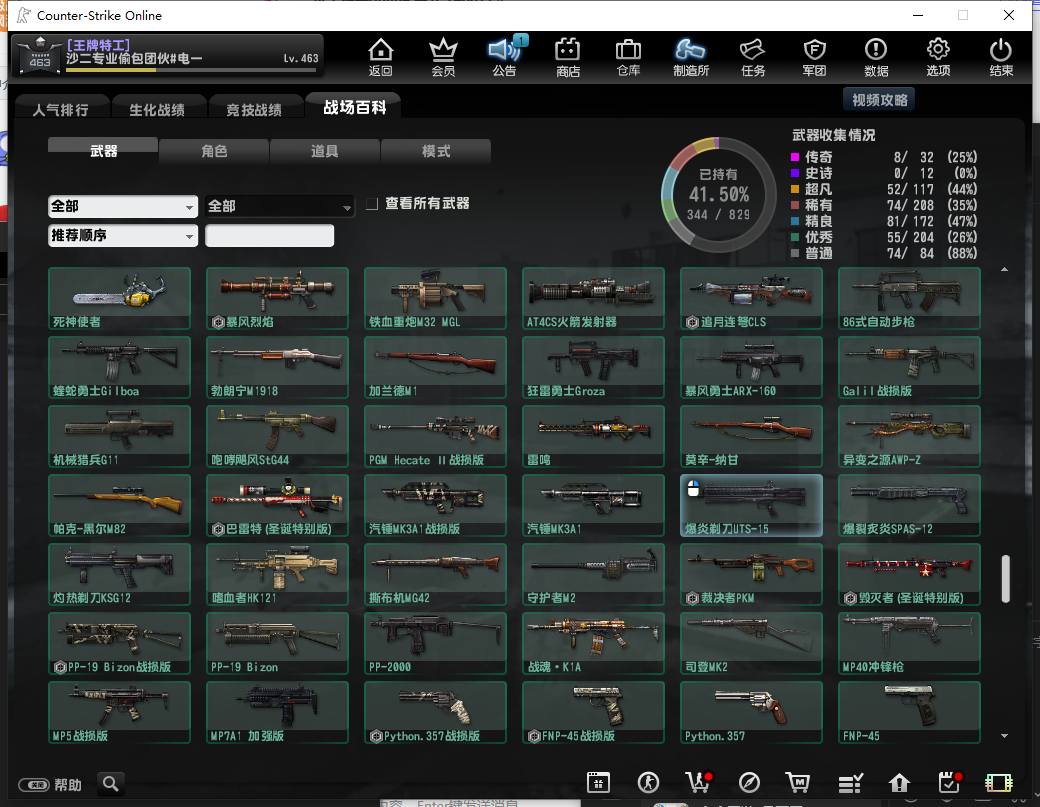
Task: Click the 视频攻略 button
Action: tap(879, 100)
